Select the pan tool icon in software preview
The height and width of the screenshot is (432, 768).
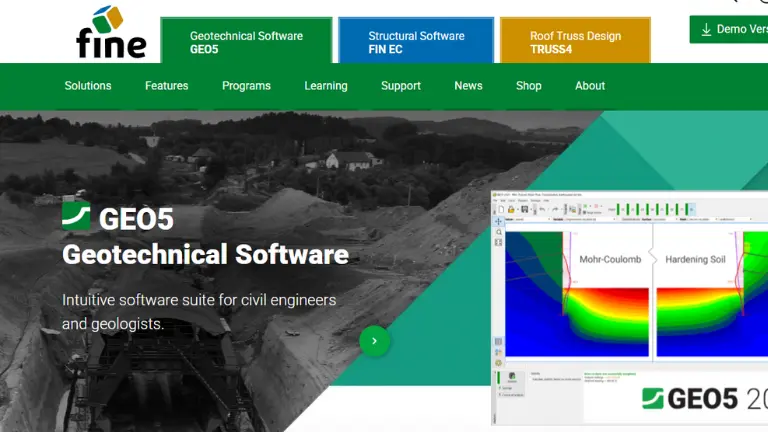click(499, 221)
